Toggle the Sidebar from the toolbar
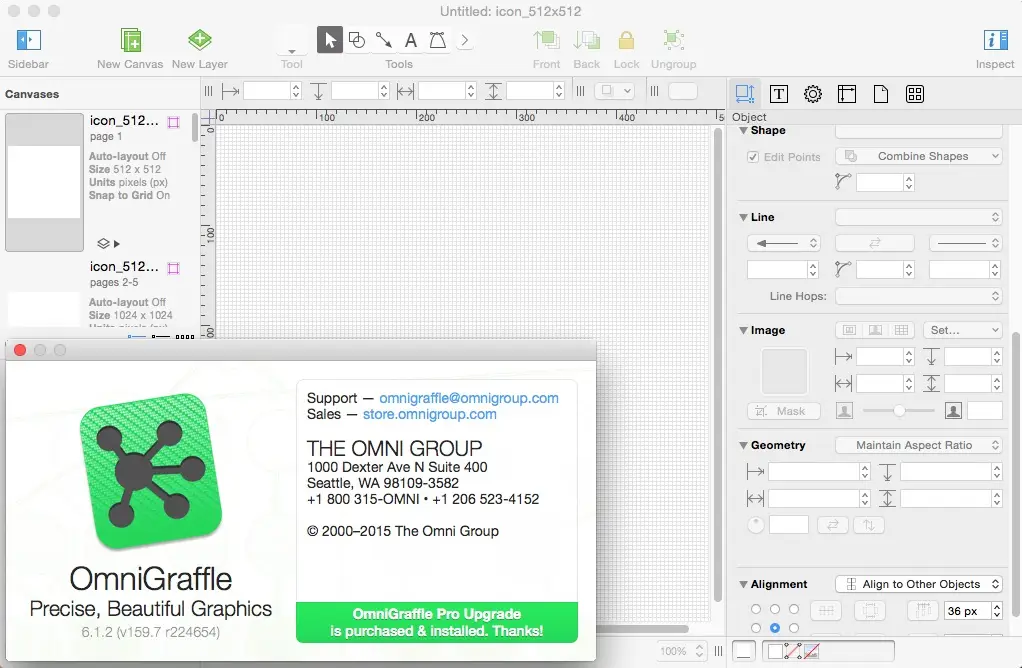The image size is (1022, 668). (x=28, y=40)
